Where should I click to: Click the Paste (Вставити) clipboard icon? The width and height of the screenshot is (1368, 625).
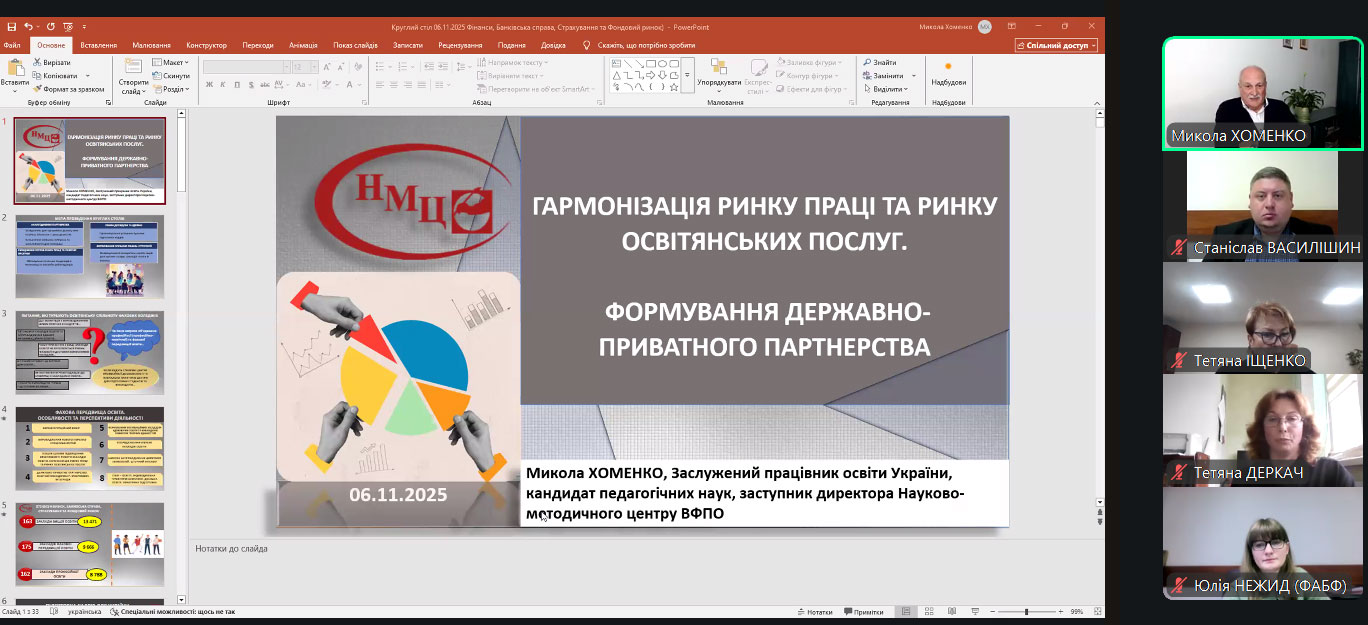click(x=14, y=71)
